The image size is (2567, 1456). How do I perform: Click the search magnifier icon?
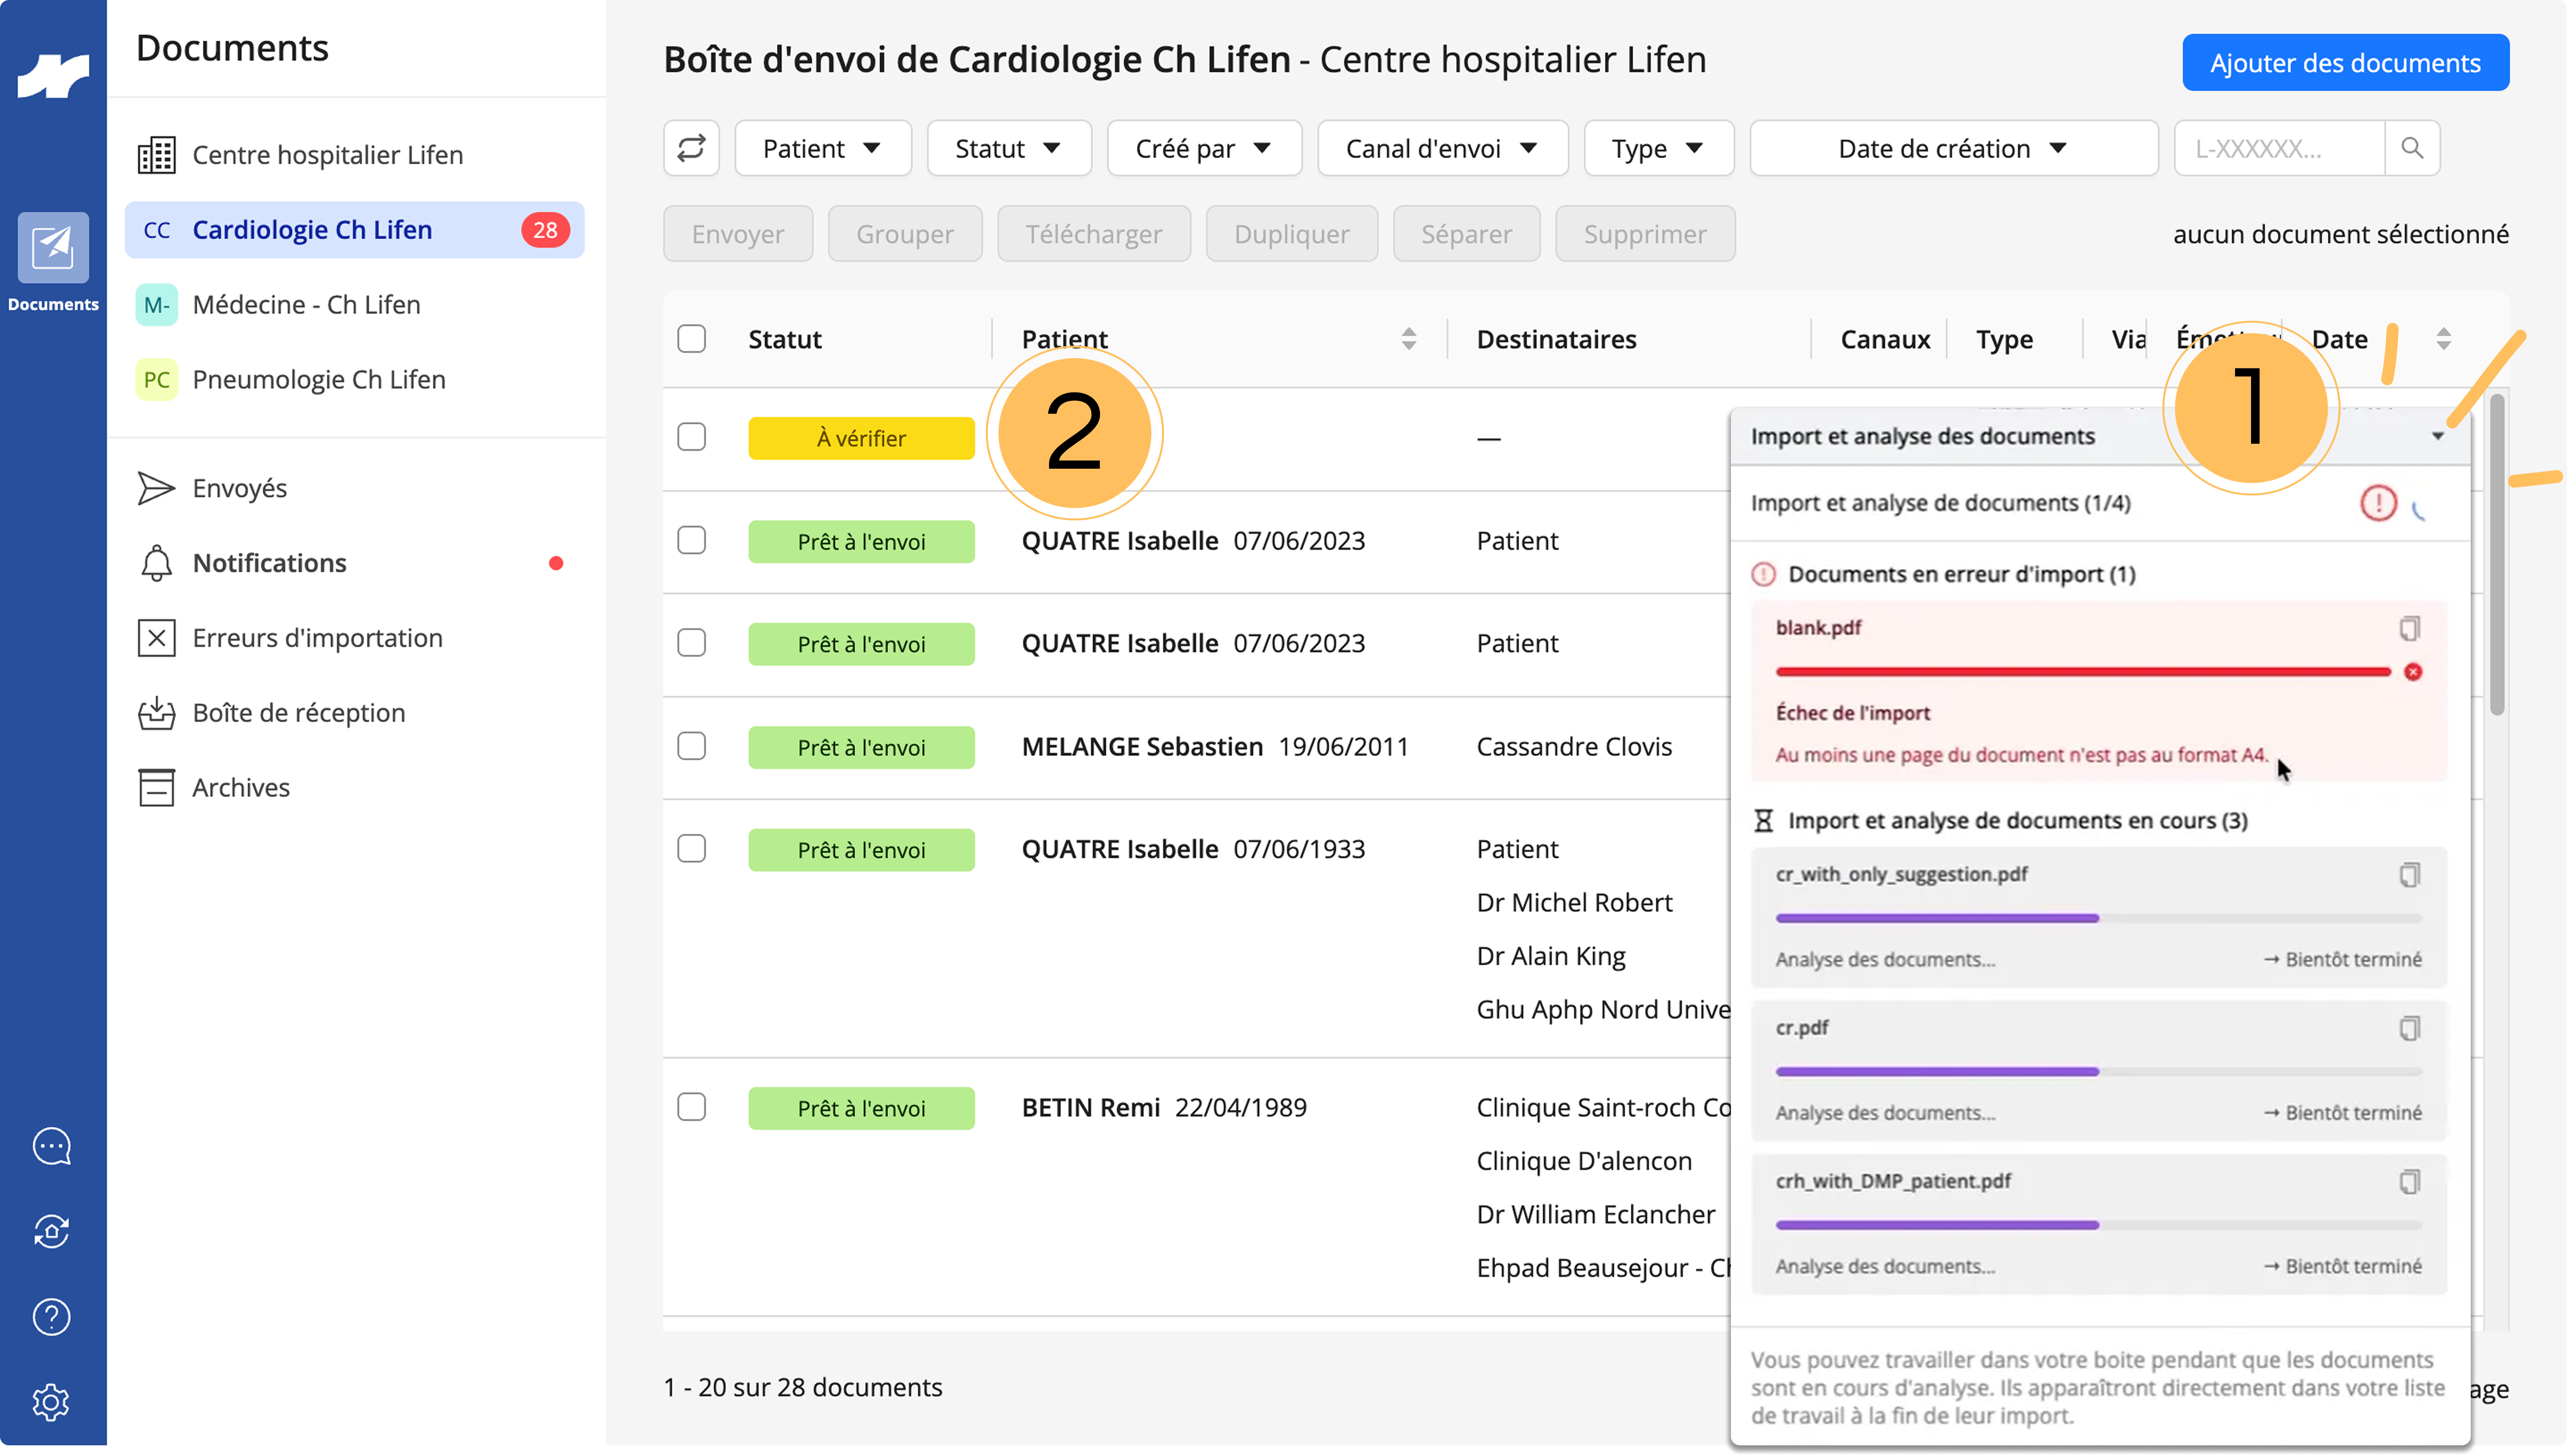pyautogui.click(x=2412, y=148)
